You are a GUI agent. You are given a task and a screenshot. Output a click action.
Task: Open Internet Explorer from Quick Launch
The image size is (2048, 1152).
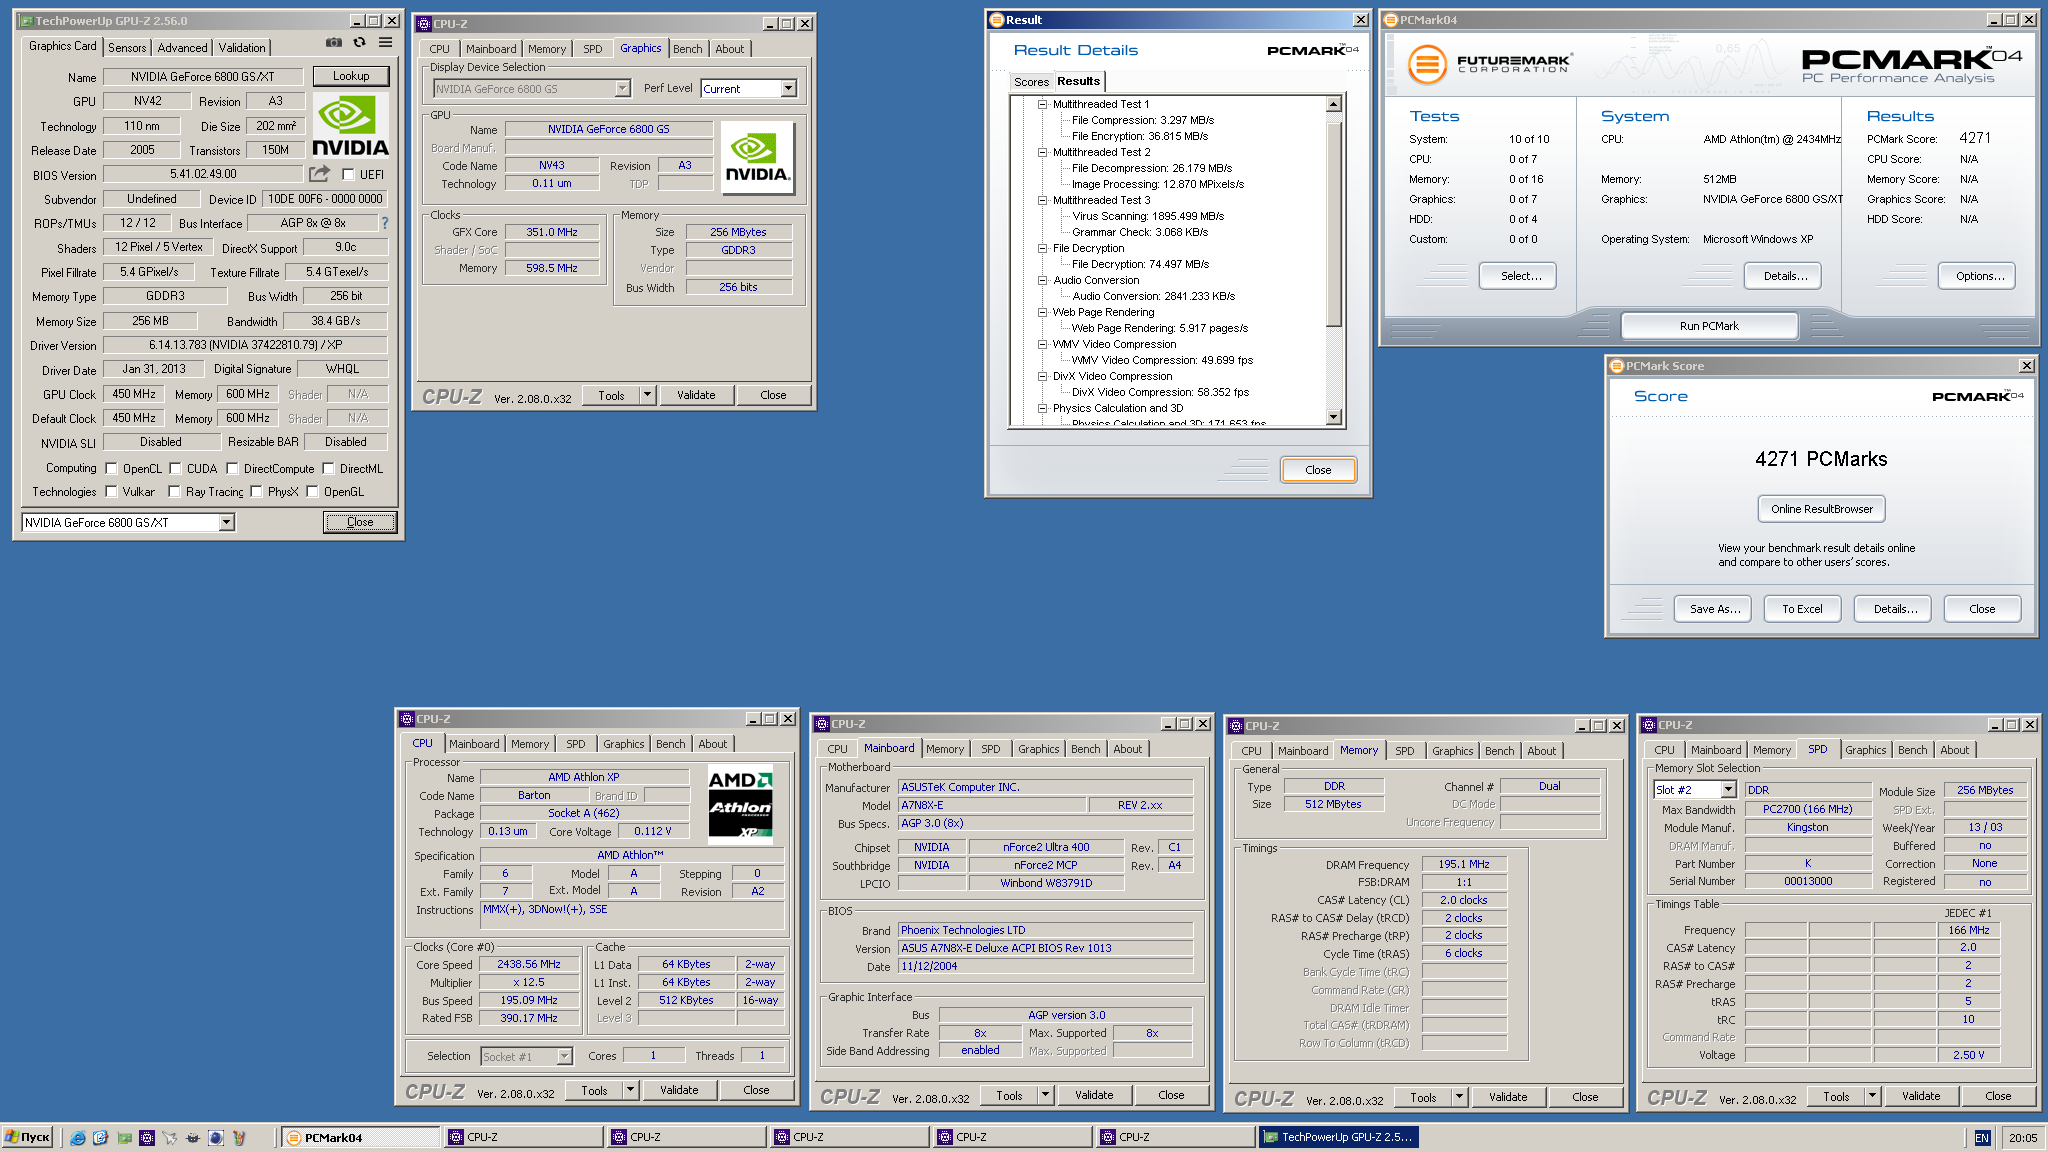coord(78,1137)
